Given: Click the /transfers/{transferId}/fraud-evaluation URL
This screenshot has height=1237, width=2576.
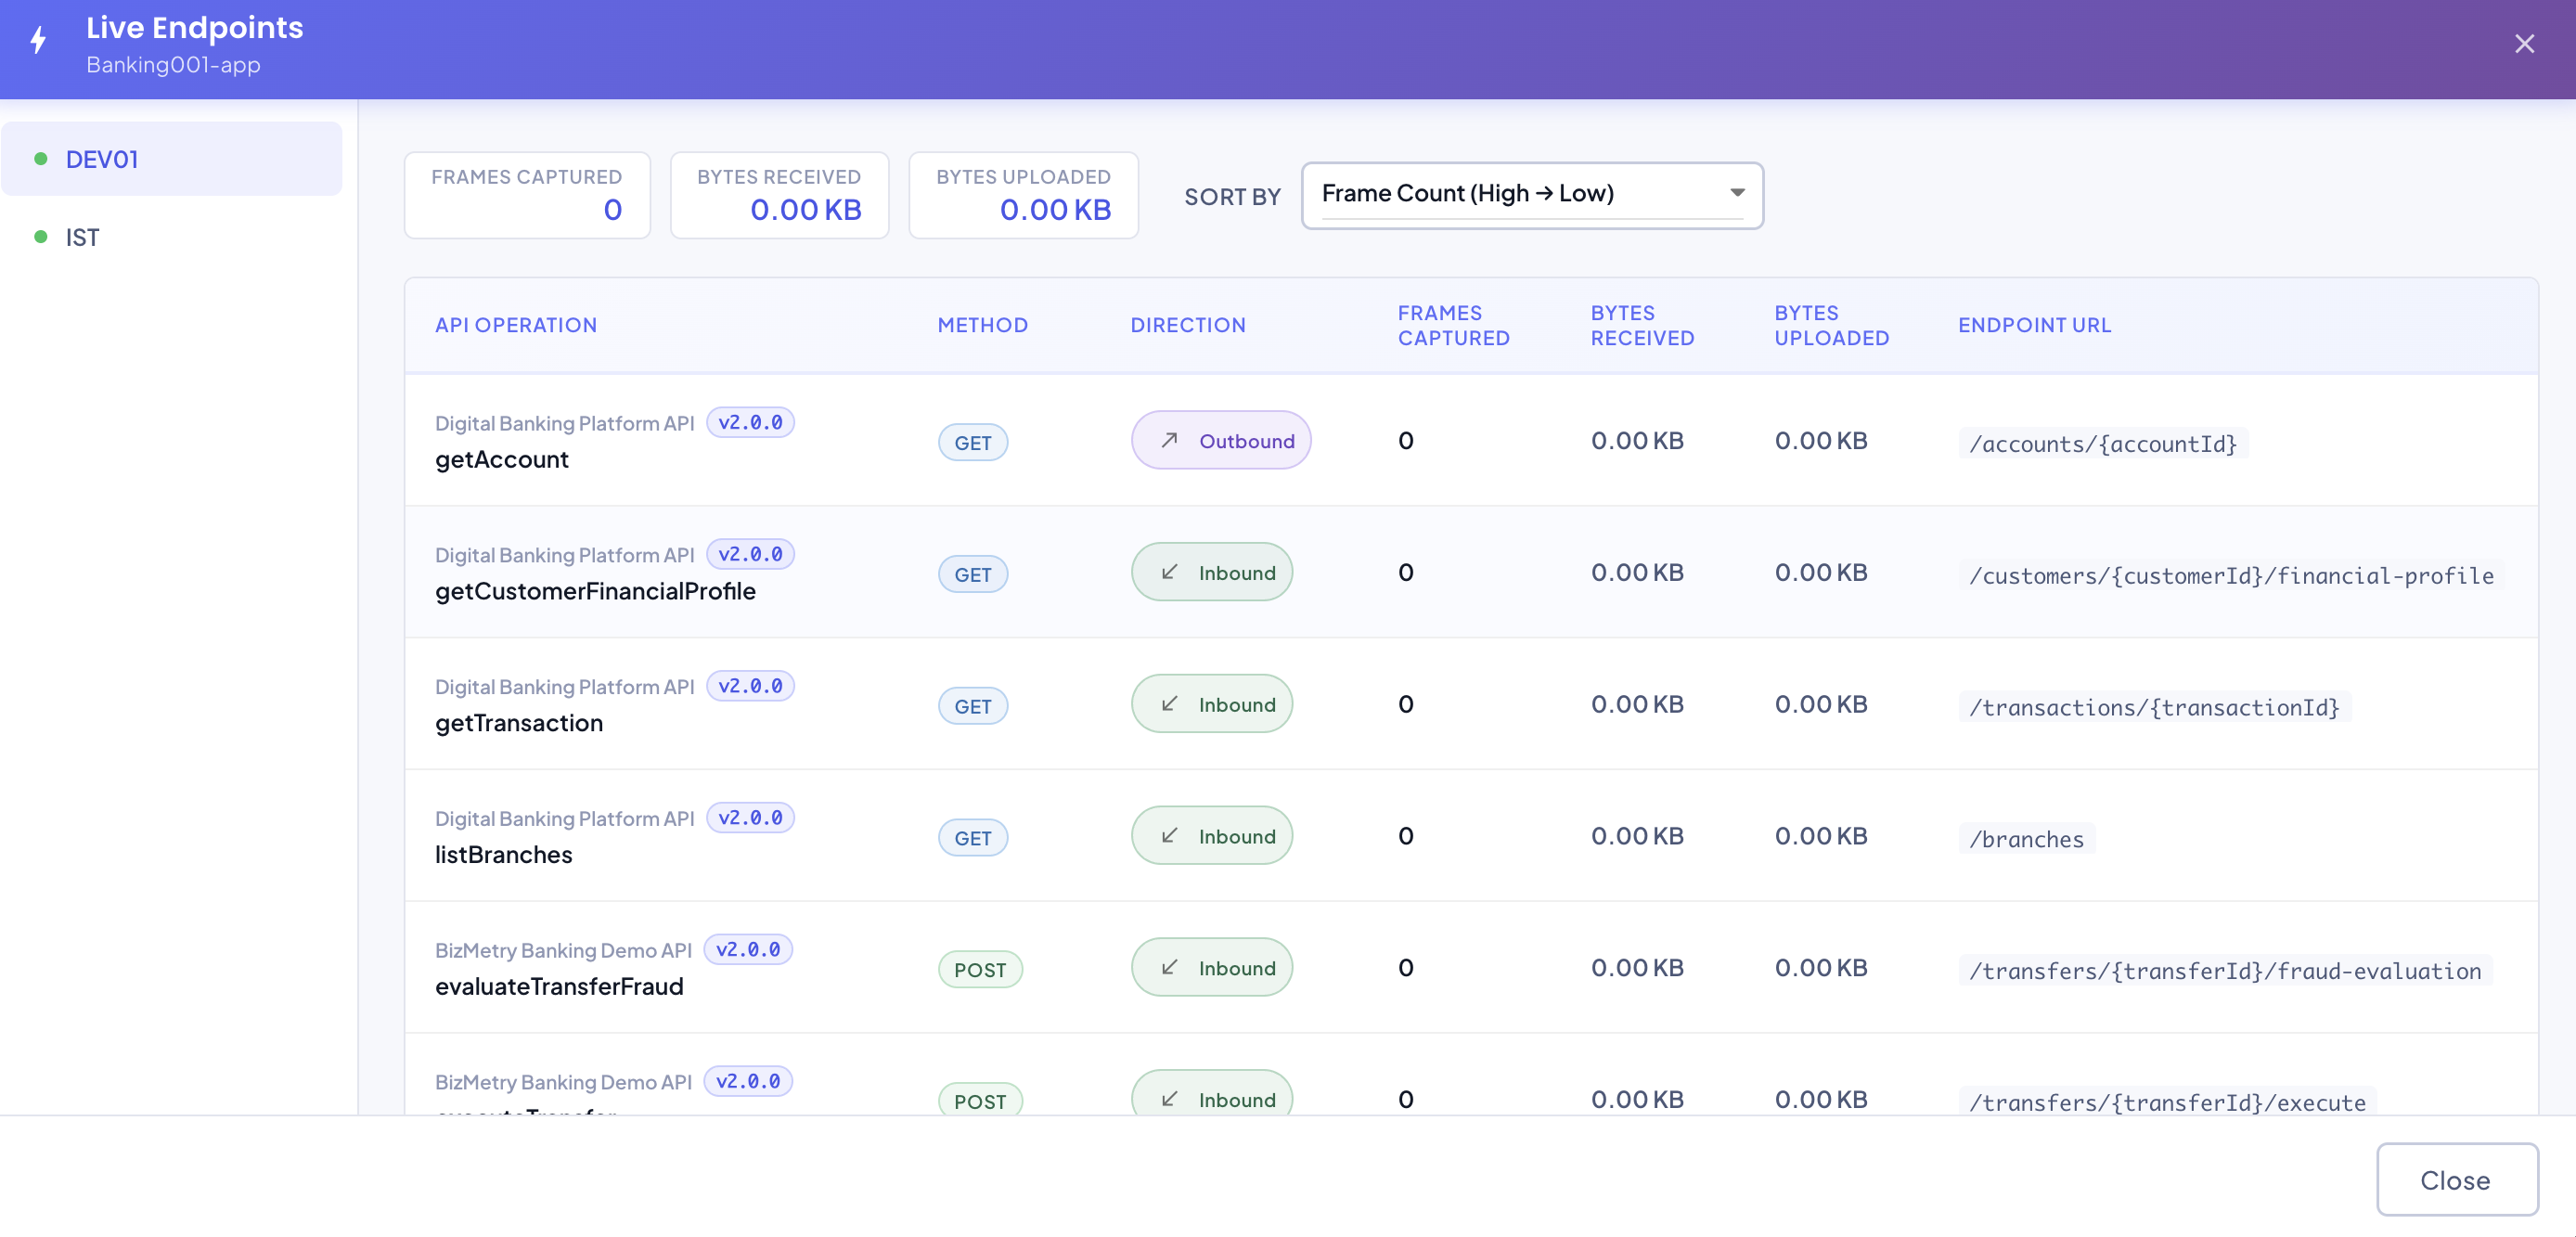Looking at the screenshot, I should point(2225,971).
